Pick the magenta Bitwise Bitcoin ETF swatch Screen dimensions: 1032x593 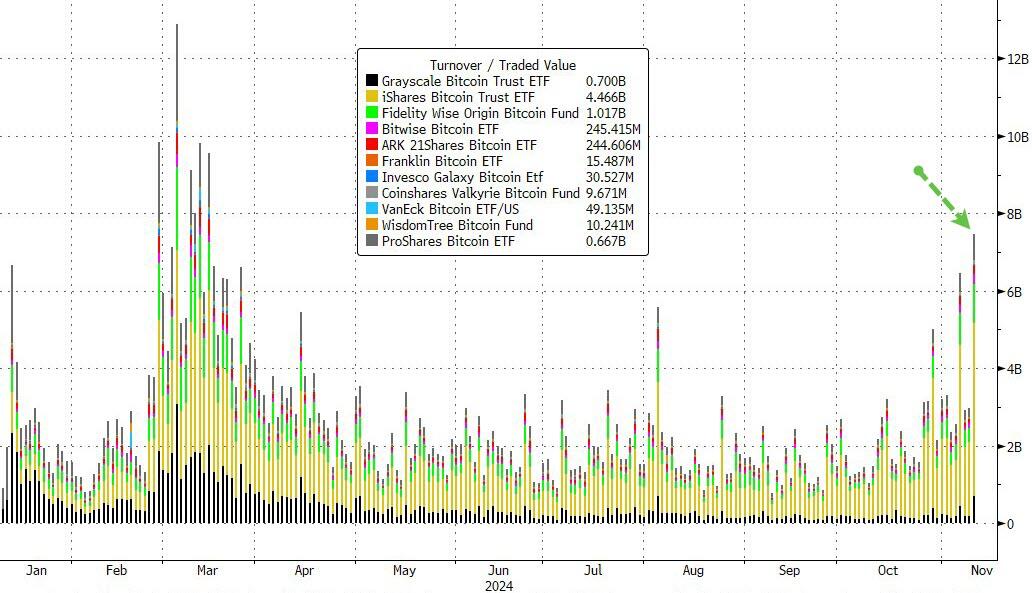pyautogui.click(x=372, y=129)
